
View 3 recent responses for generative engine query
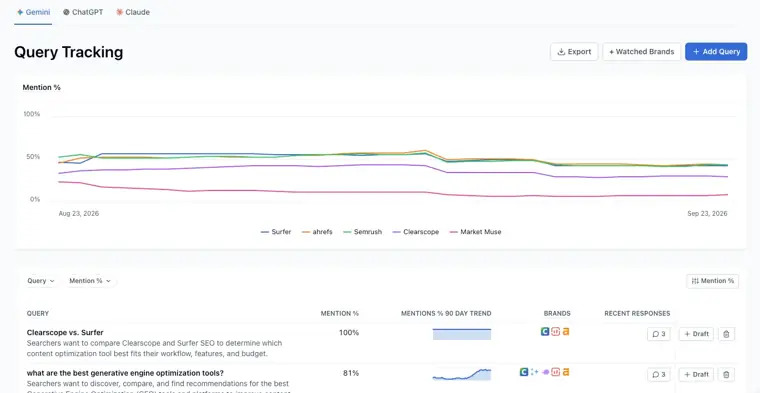point(659,375)
